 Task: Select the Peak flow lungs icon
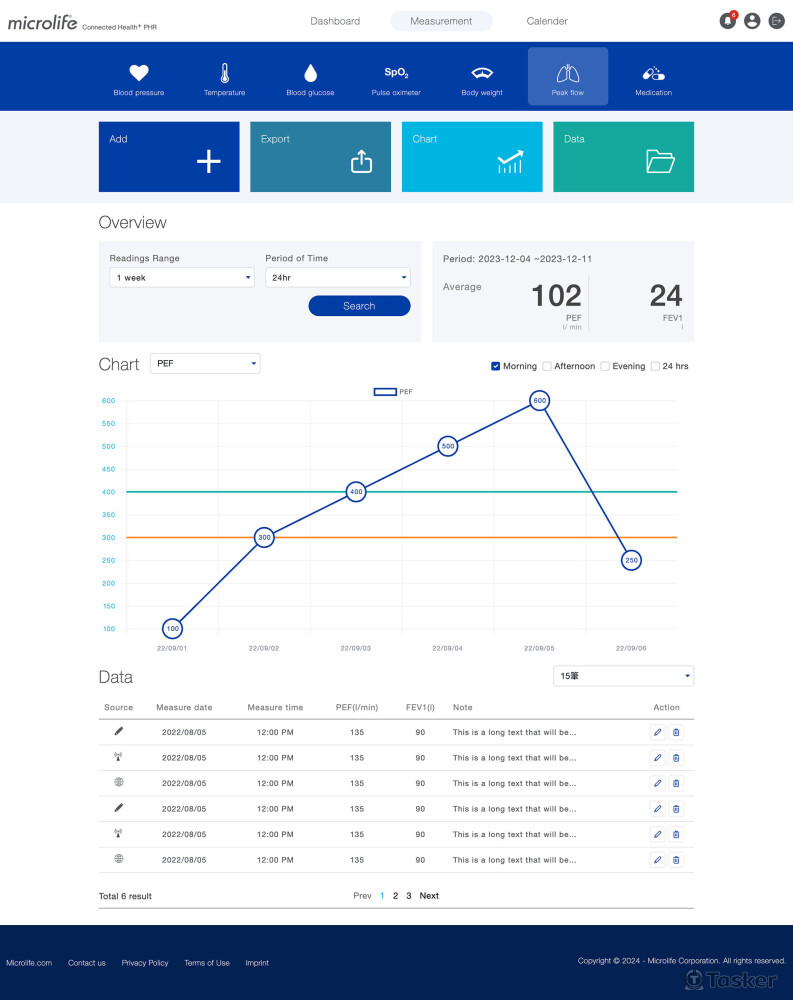[568, 74]
